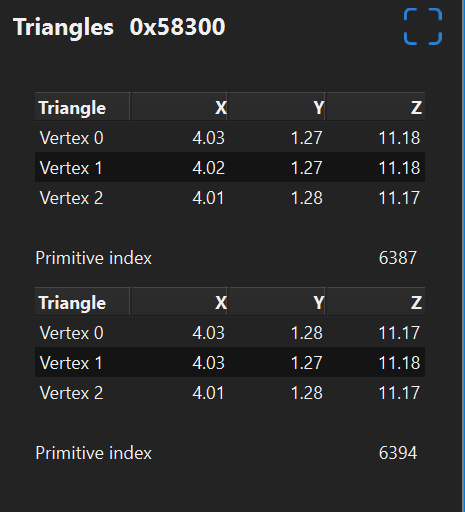Image resolution: width=465 pixels, height=512 pixels.
Task: Click the Z column header in first table
Action: [376, 107]
